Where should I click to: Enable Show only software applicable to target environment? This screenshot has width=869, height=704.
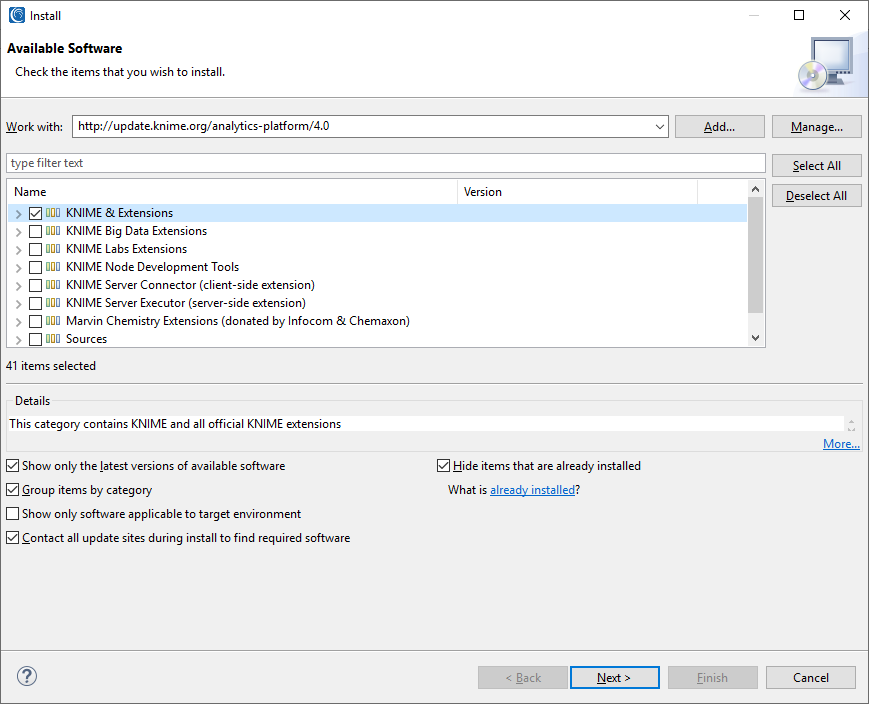point(13,514)
